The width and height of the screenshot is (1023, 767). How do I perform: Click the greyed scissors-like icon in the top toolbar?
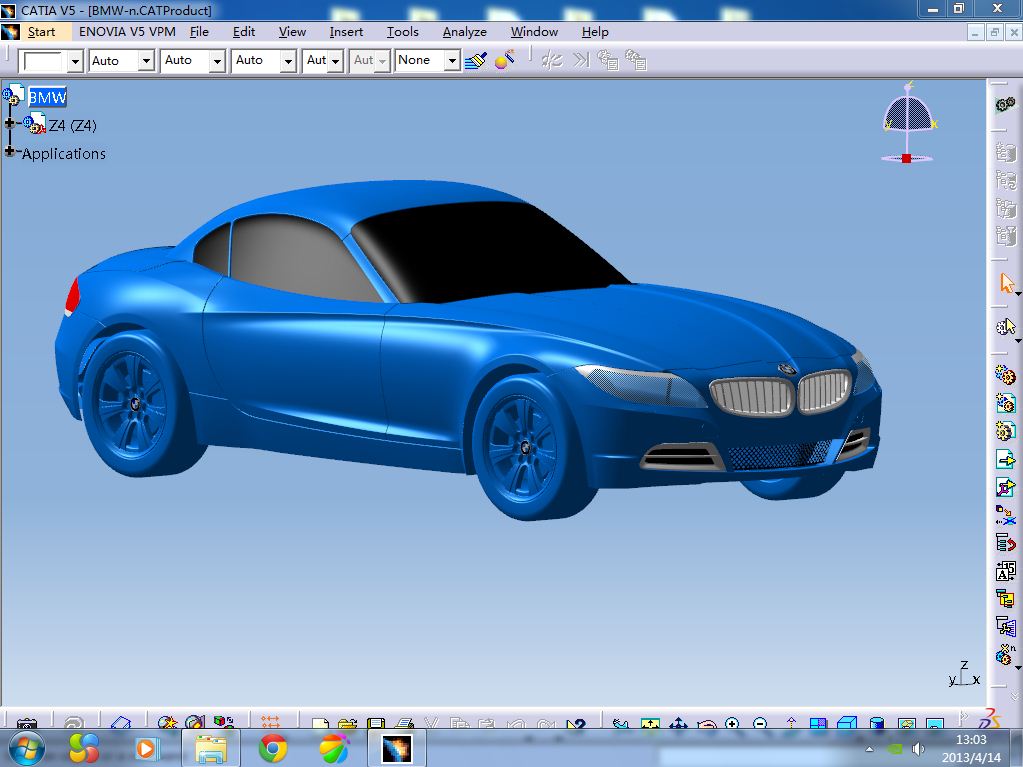552,61
